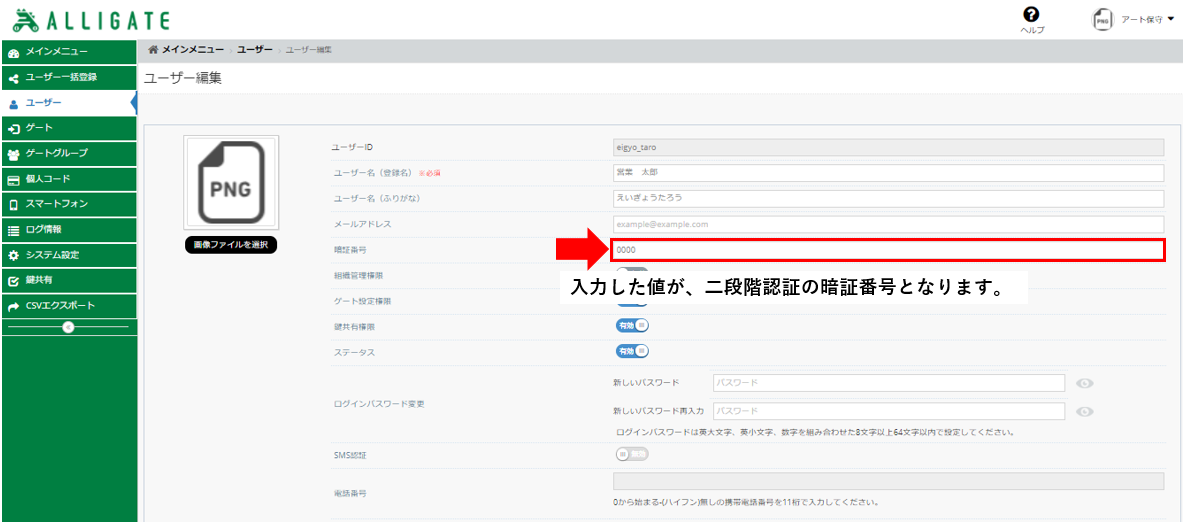The image size is (1186, 530).
Task: Click the ユーザー一括登録 share icon
Action: pos(13,78)
